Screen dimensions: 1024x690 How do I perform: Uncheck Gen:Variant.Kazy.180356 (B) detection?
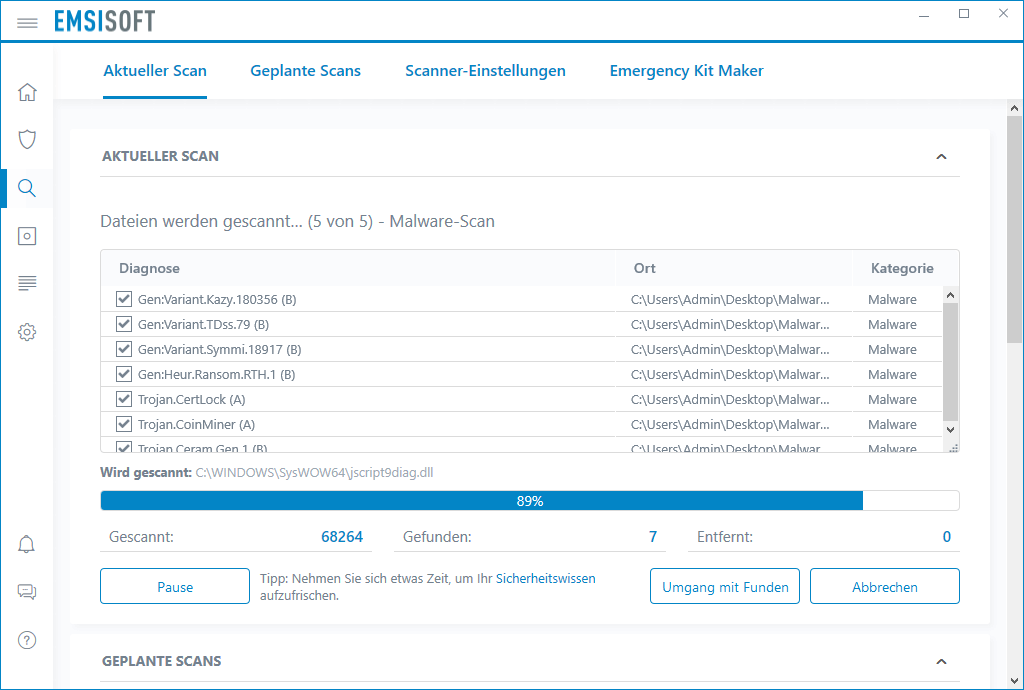[x=123, y=299]
